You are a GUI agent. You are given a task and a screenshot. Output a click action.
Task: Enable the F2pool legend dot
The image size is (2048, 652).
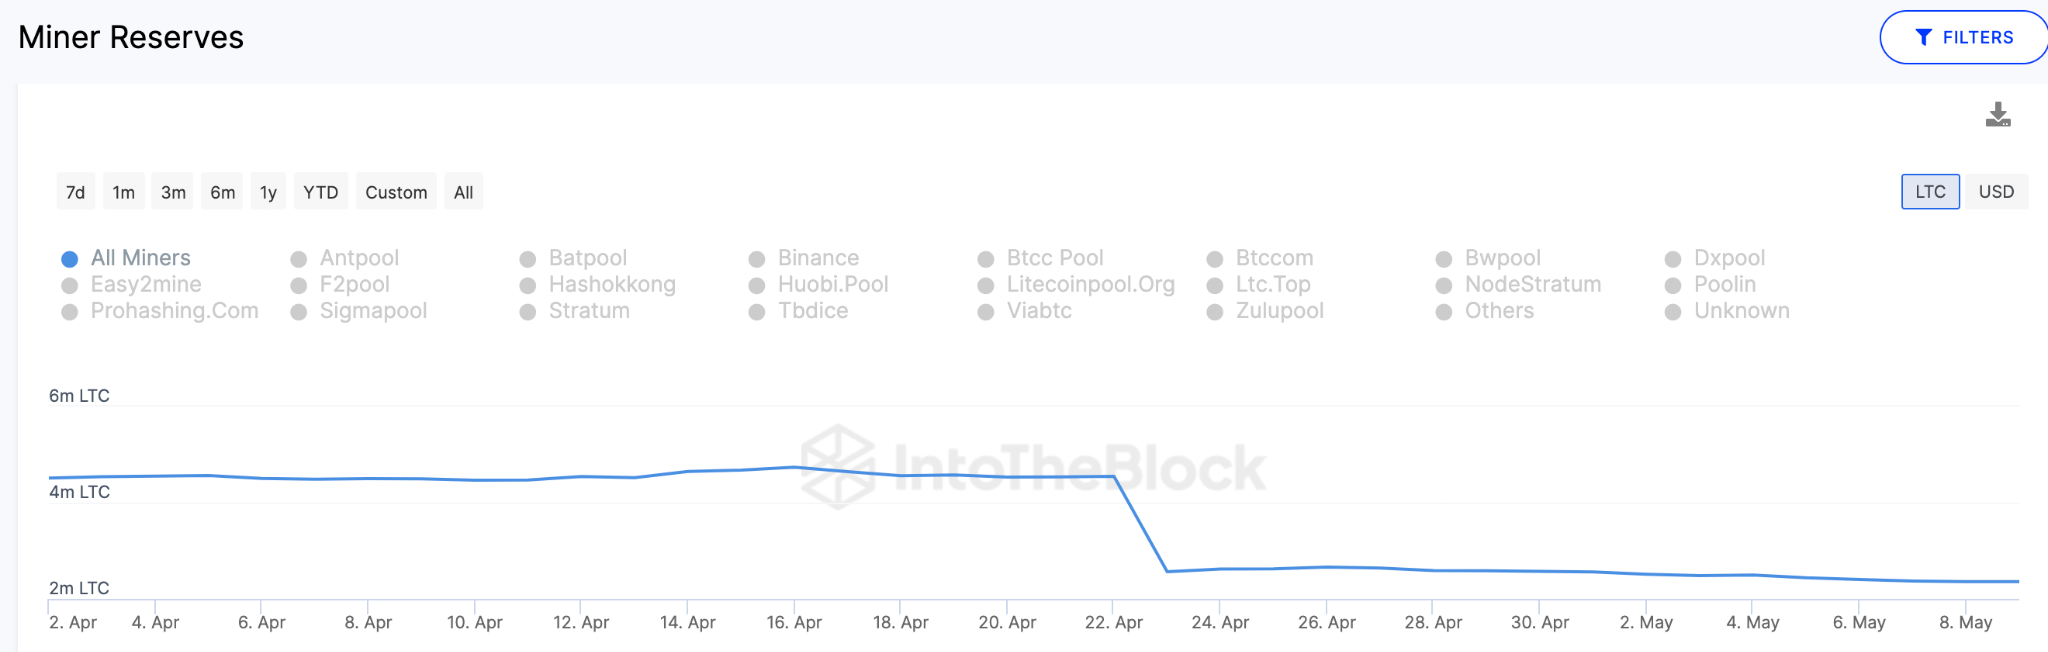click(x=299, y=286)
